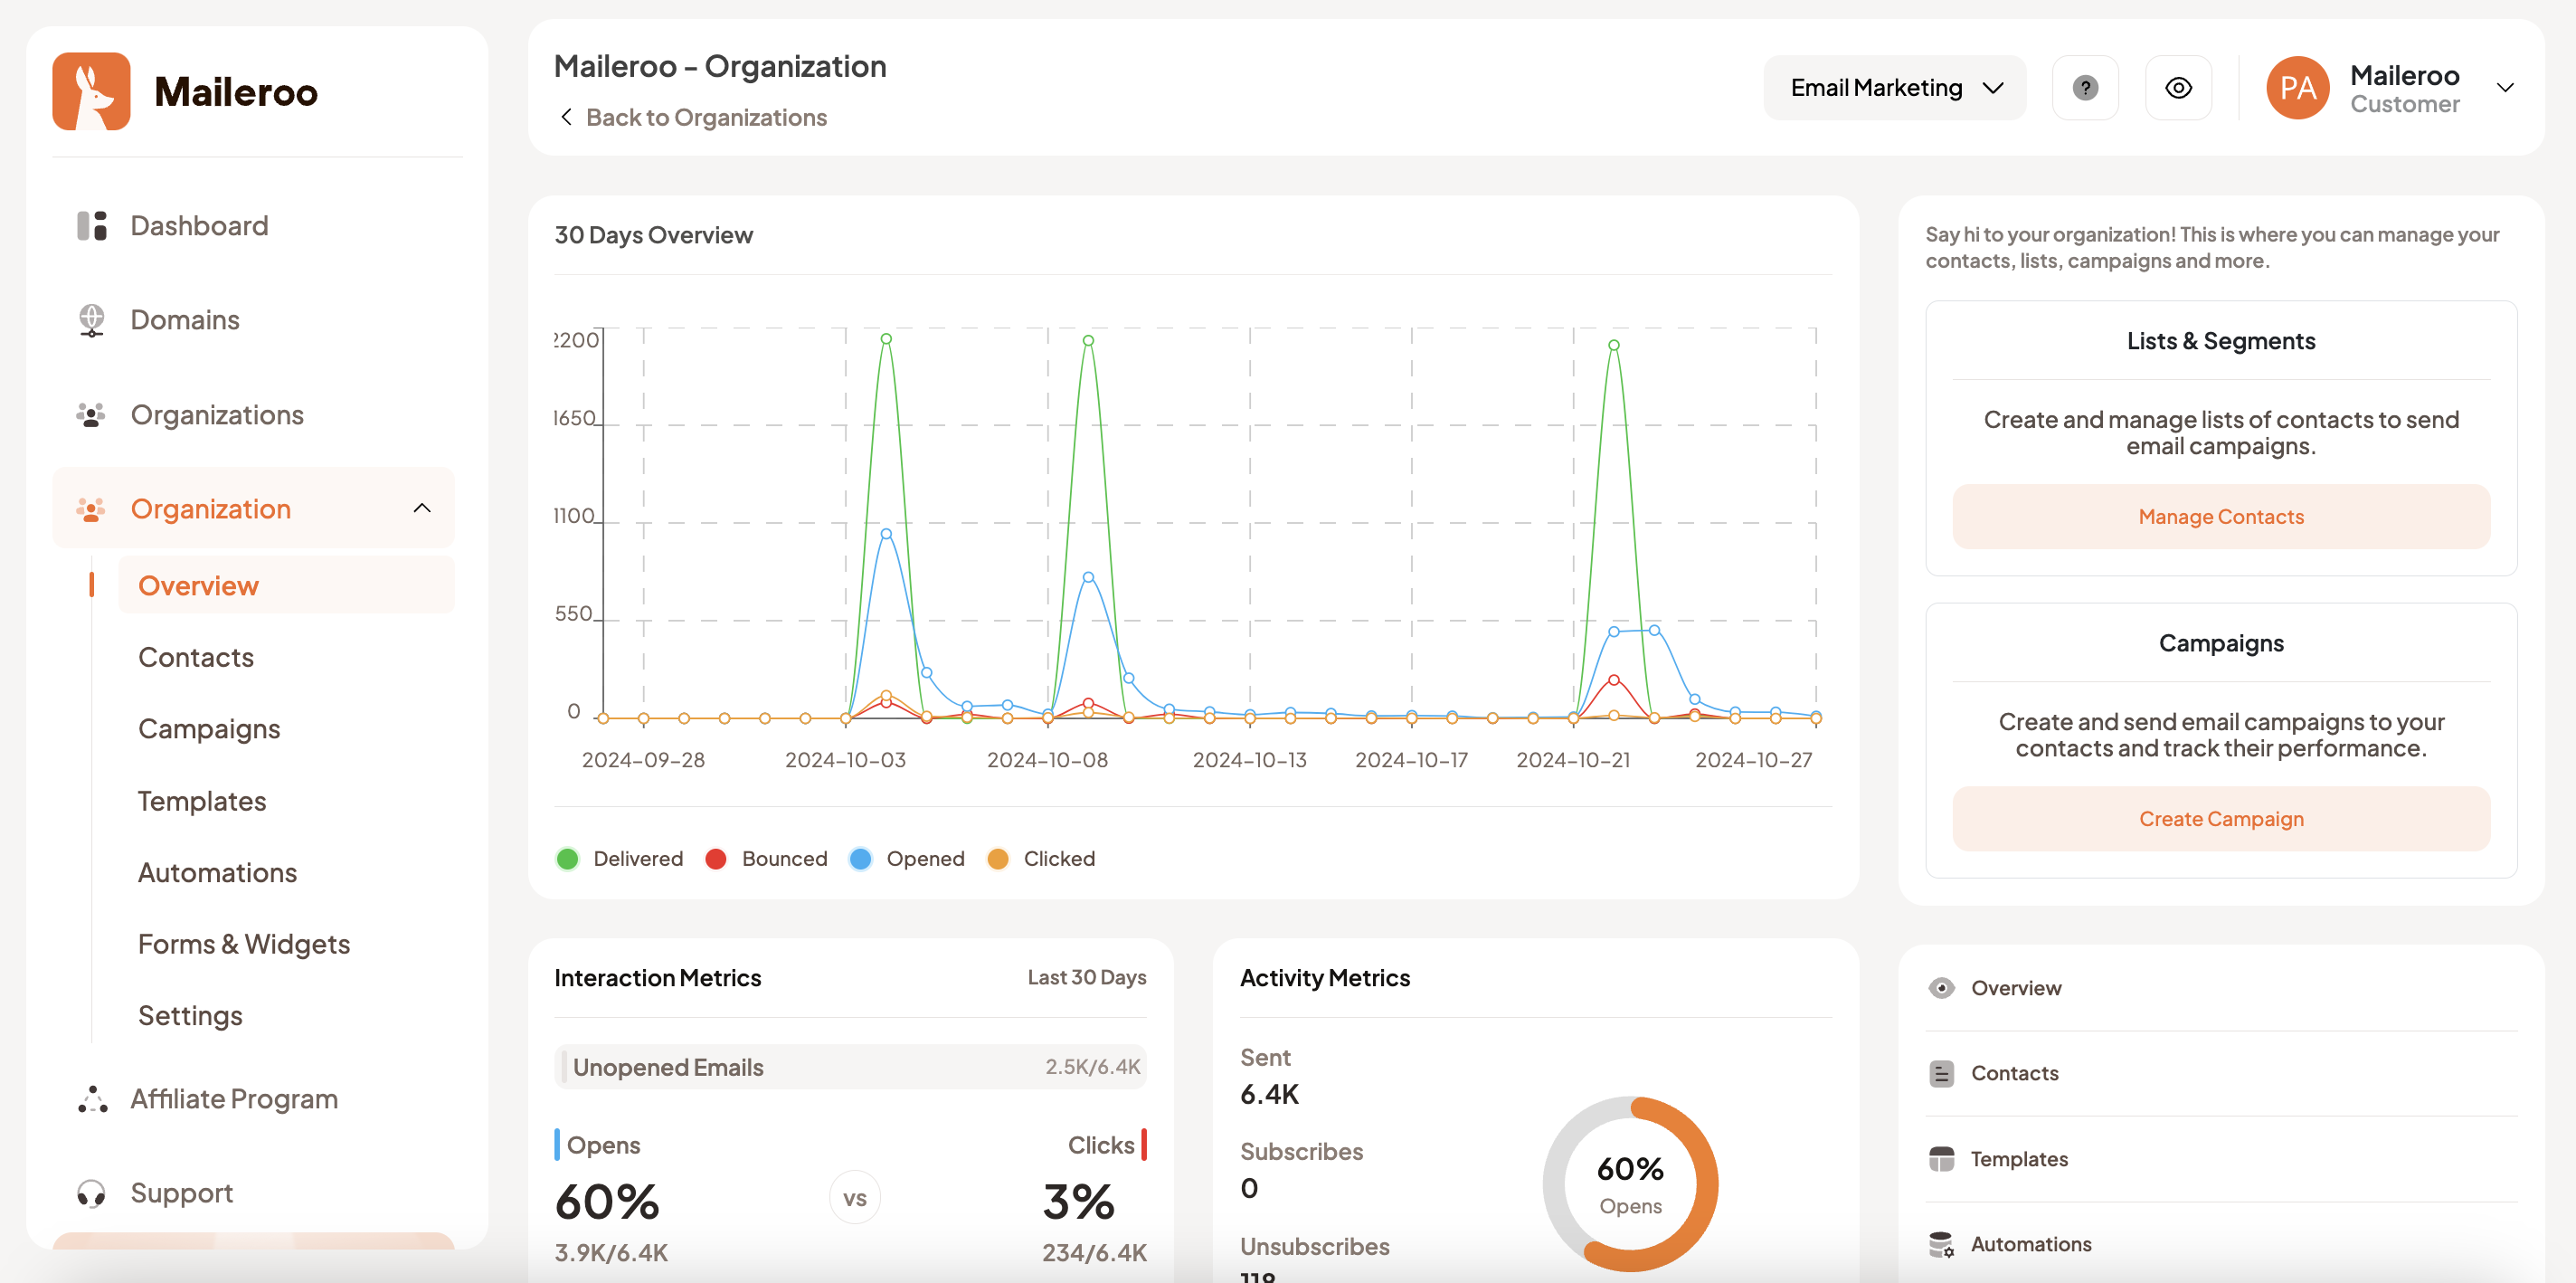Click the red Bounced legend swatch

pyautogui.click(x=715, y=859)
